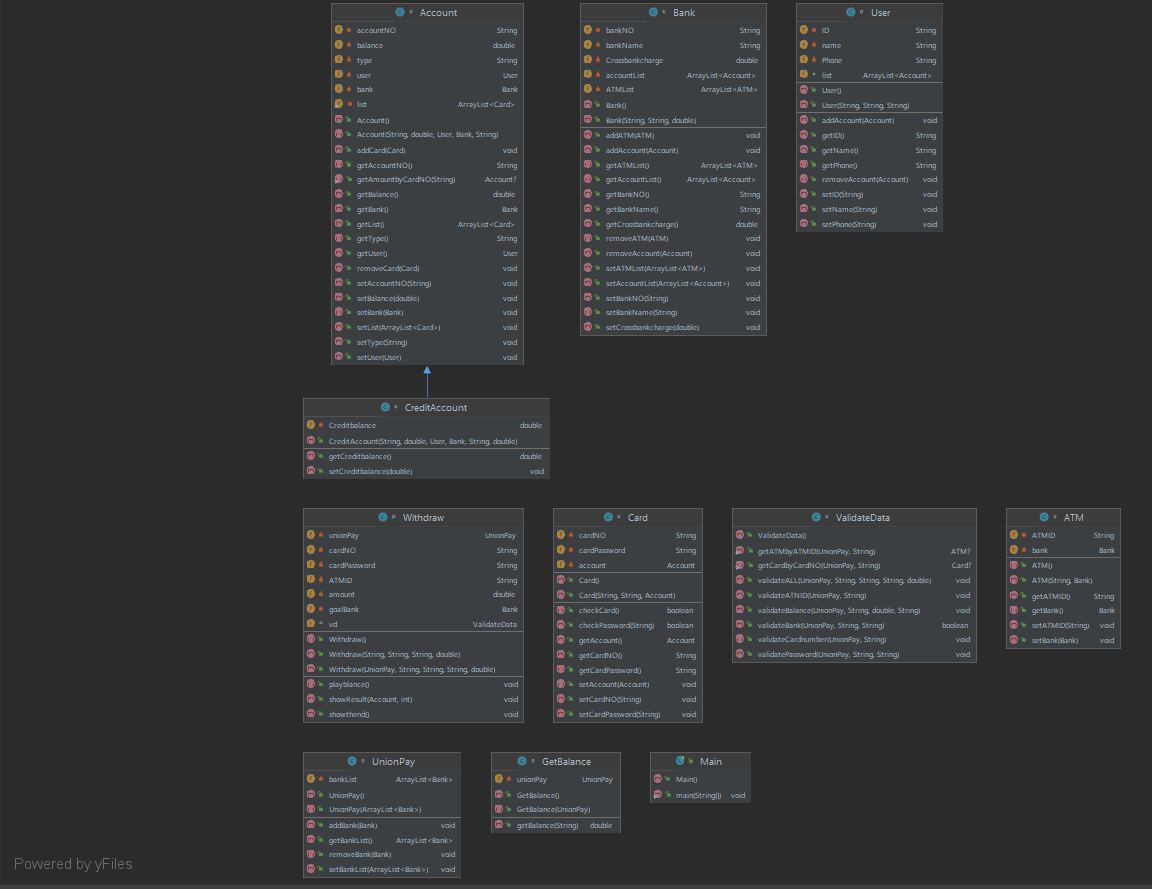Click the class icon beside User title

pos(851,12)
